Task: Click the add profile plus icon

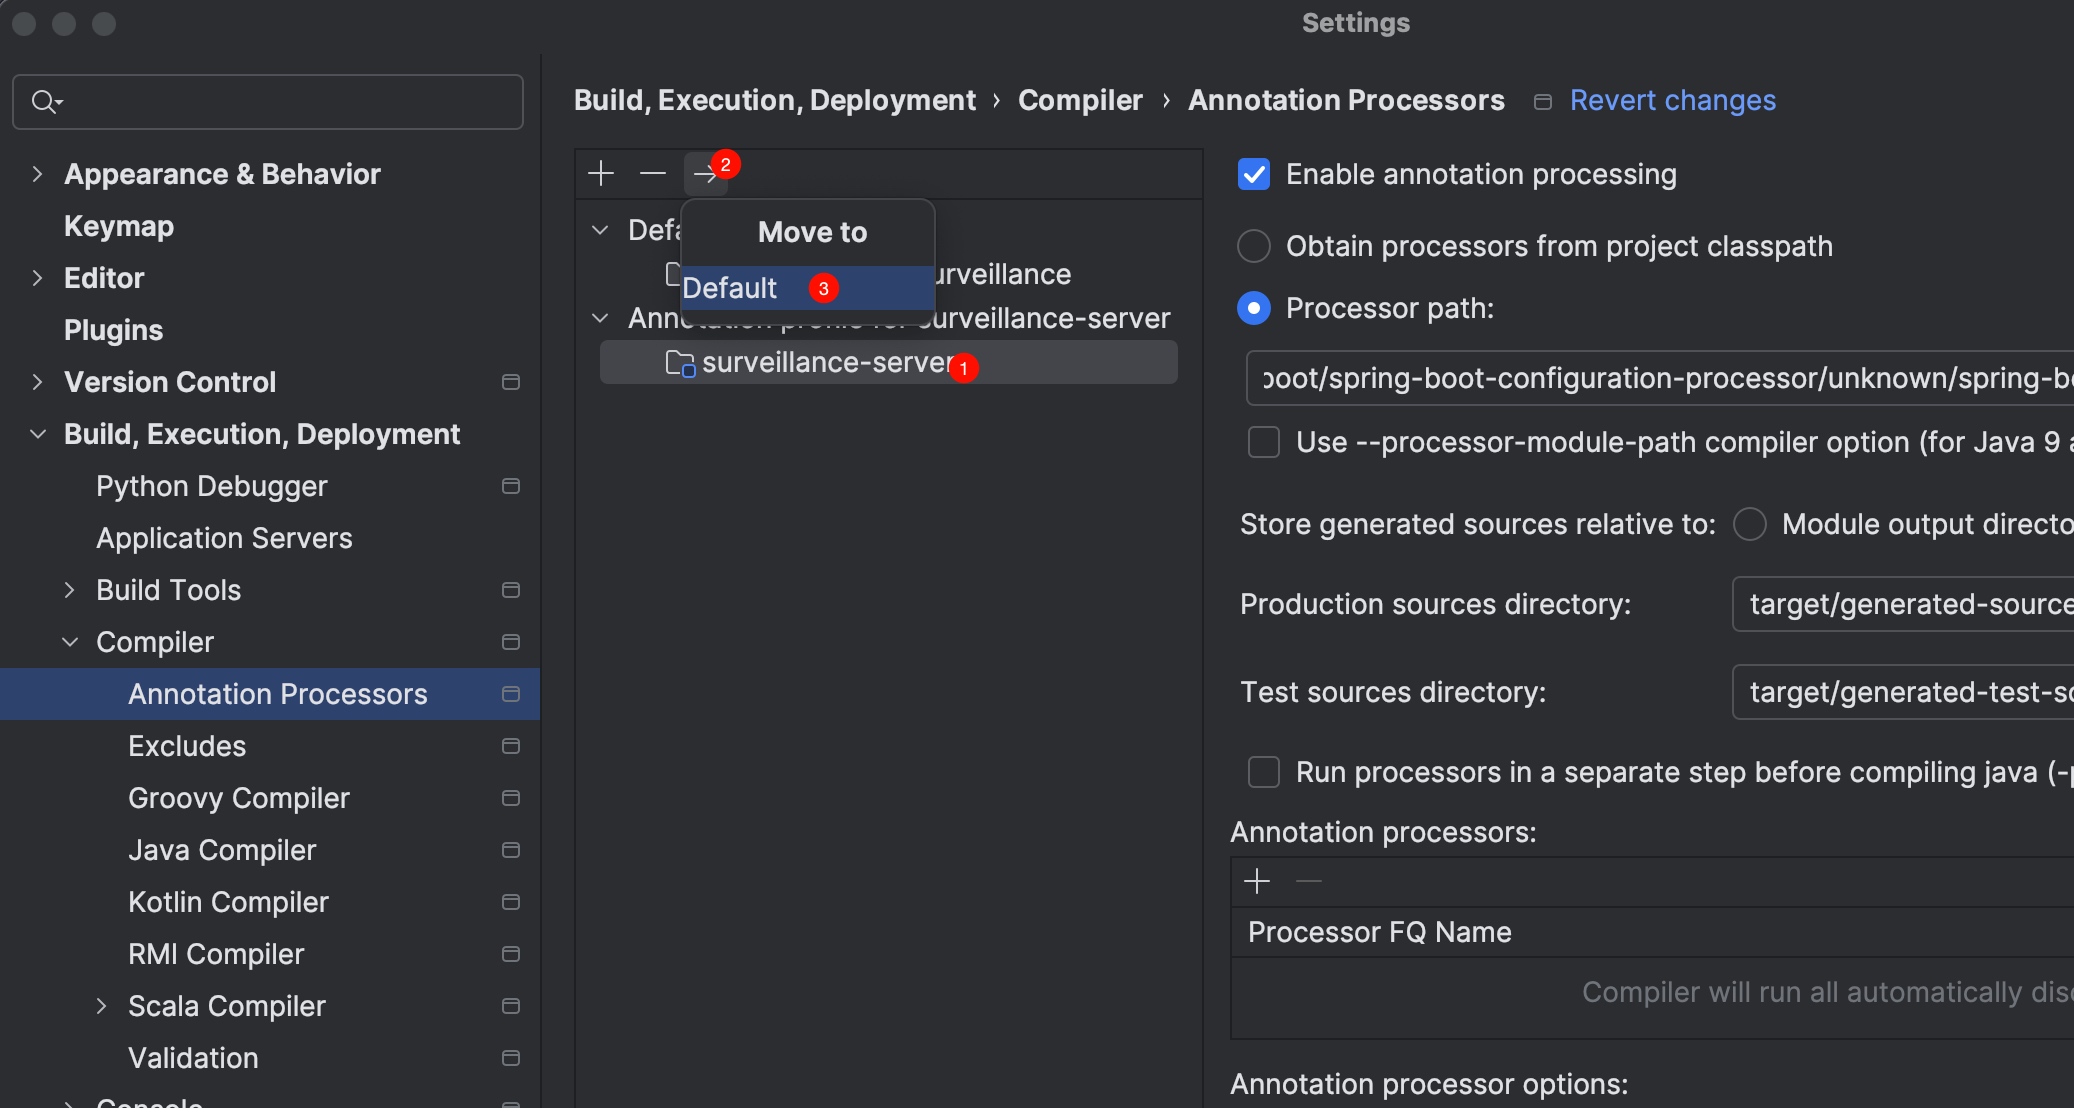Action: 601,173
